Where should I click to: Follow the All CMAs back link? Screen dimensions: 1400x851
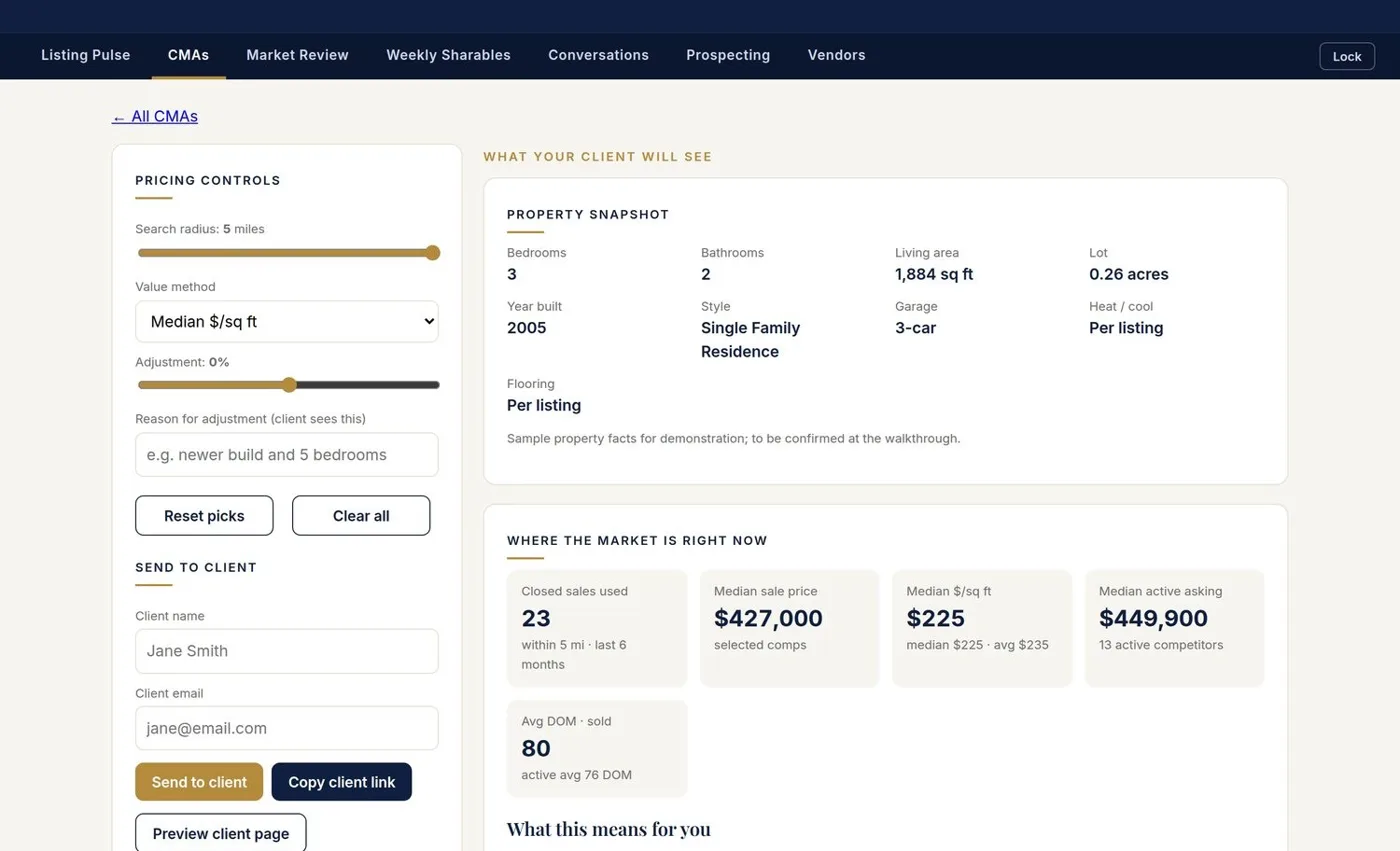click(155, 116)
